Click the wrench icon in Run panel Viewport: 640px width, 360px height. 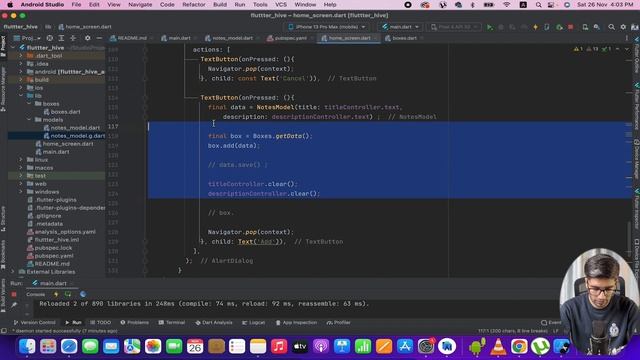pyautogui.click(x=14, y=304)
